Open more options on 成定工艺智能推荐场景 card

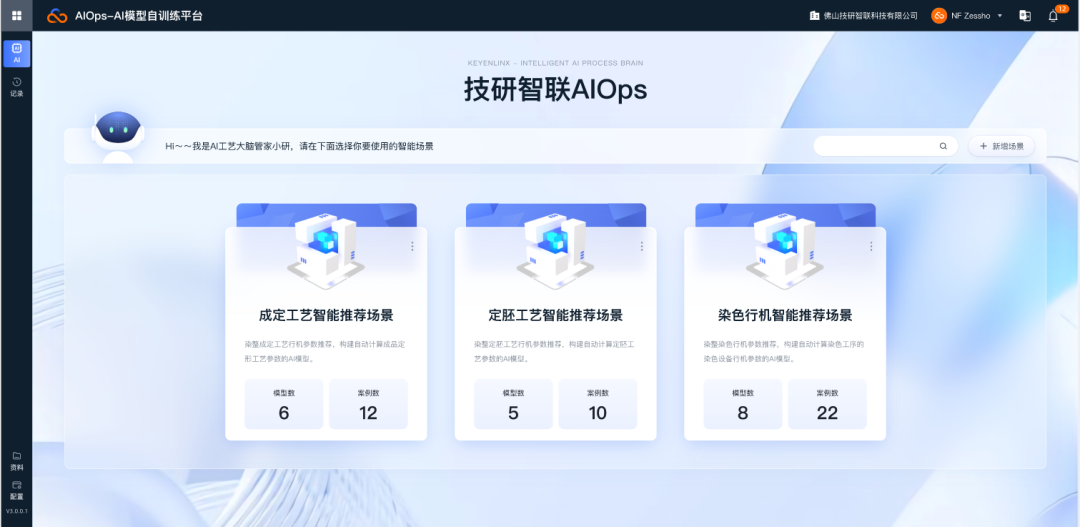[412, 246]
